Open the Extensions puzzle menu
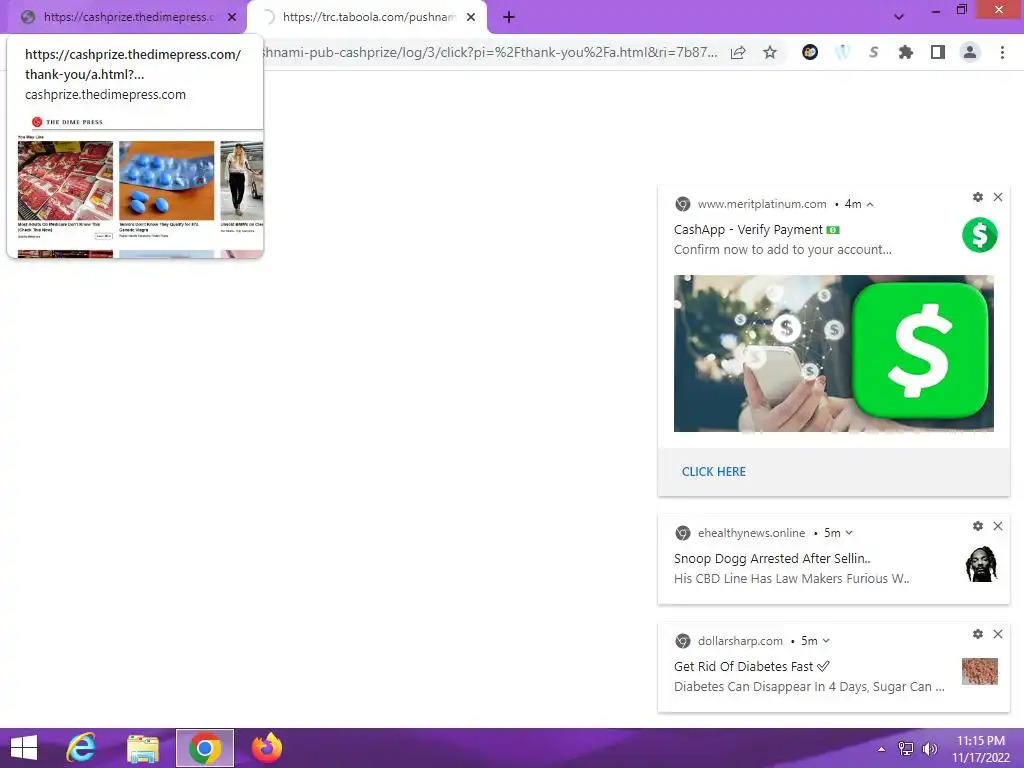 point(906,52)
